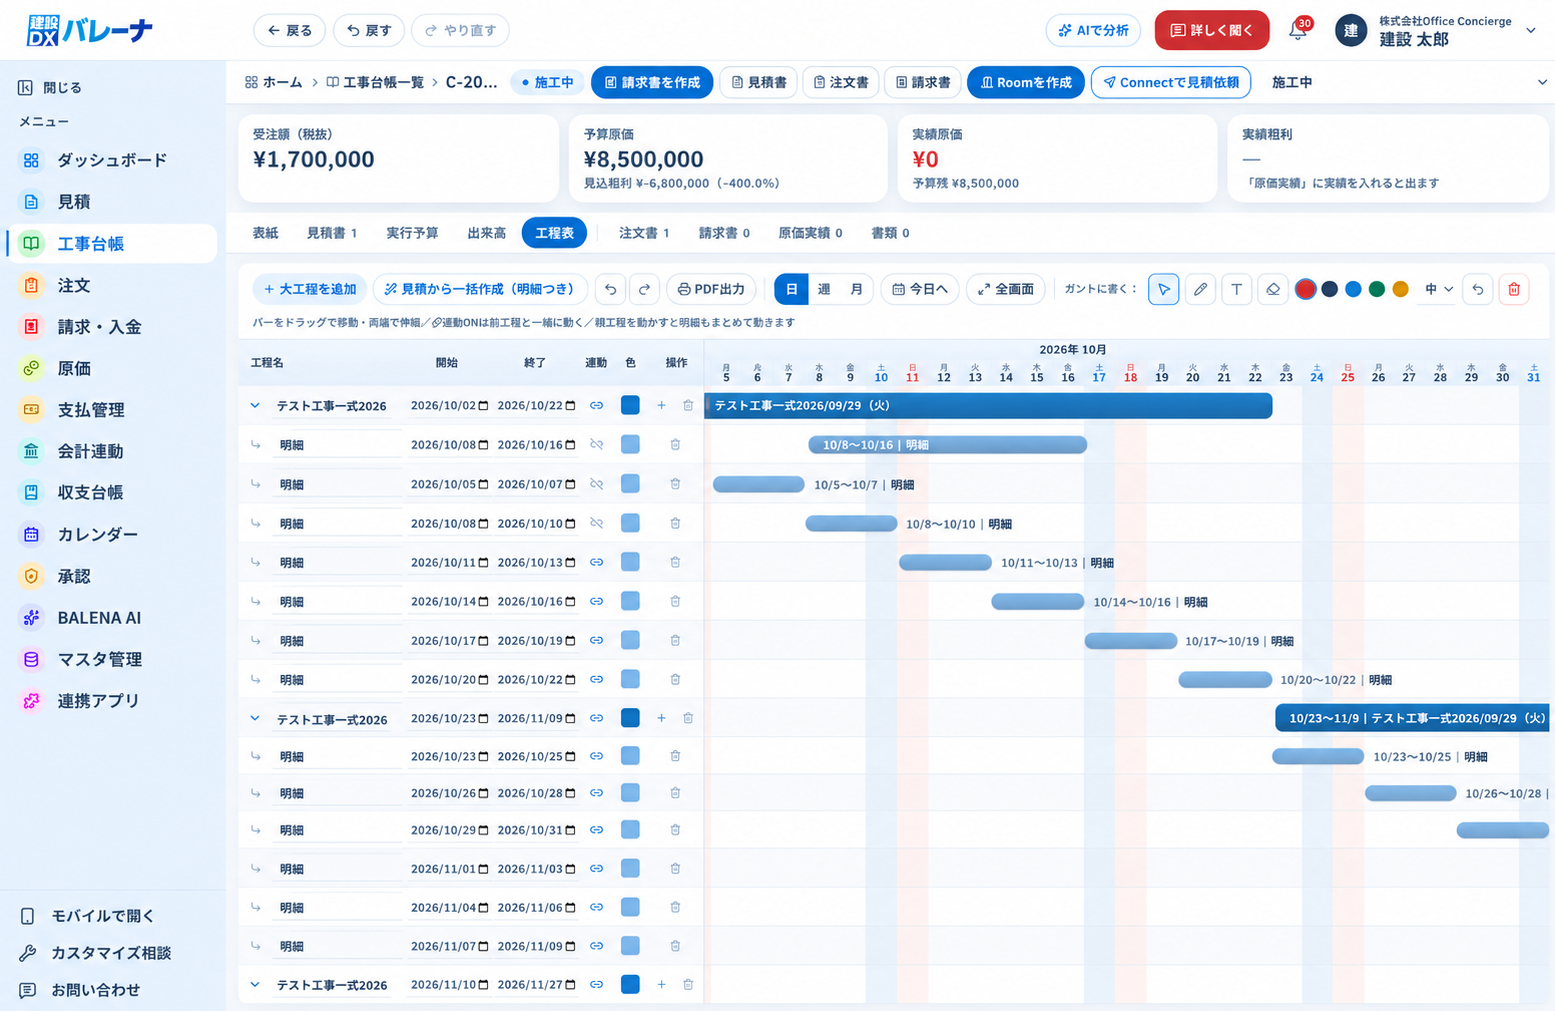Click the undo arrow beside PDF出力
The width and height of the screenshot is (1555, 1011).
(610, 289)
